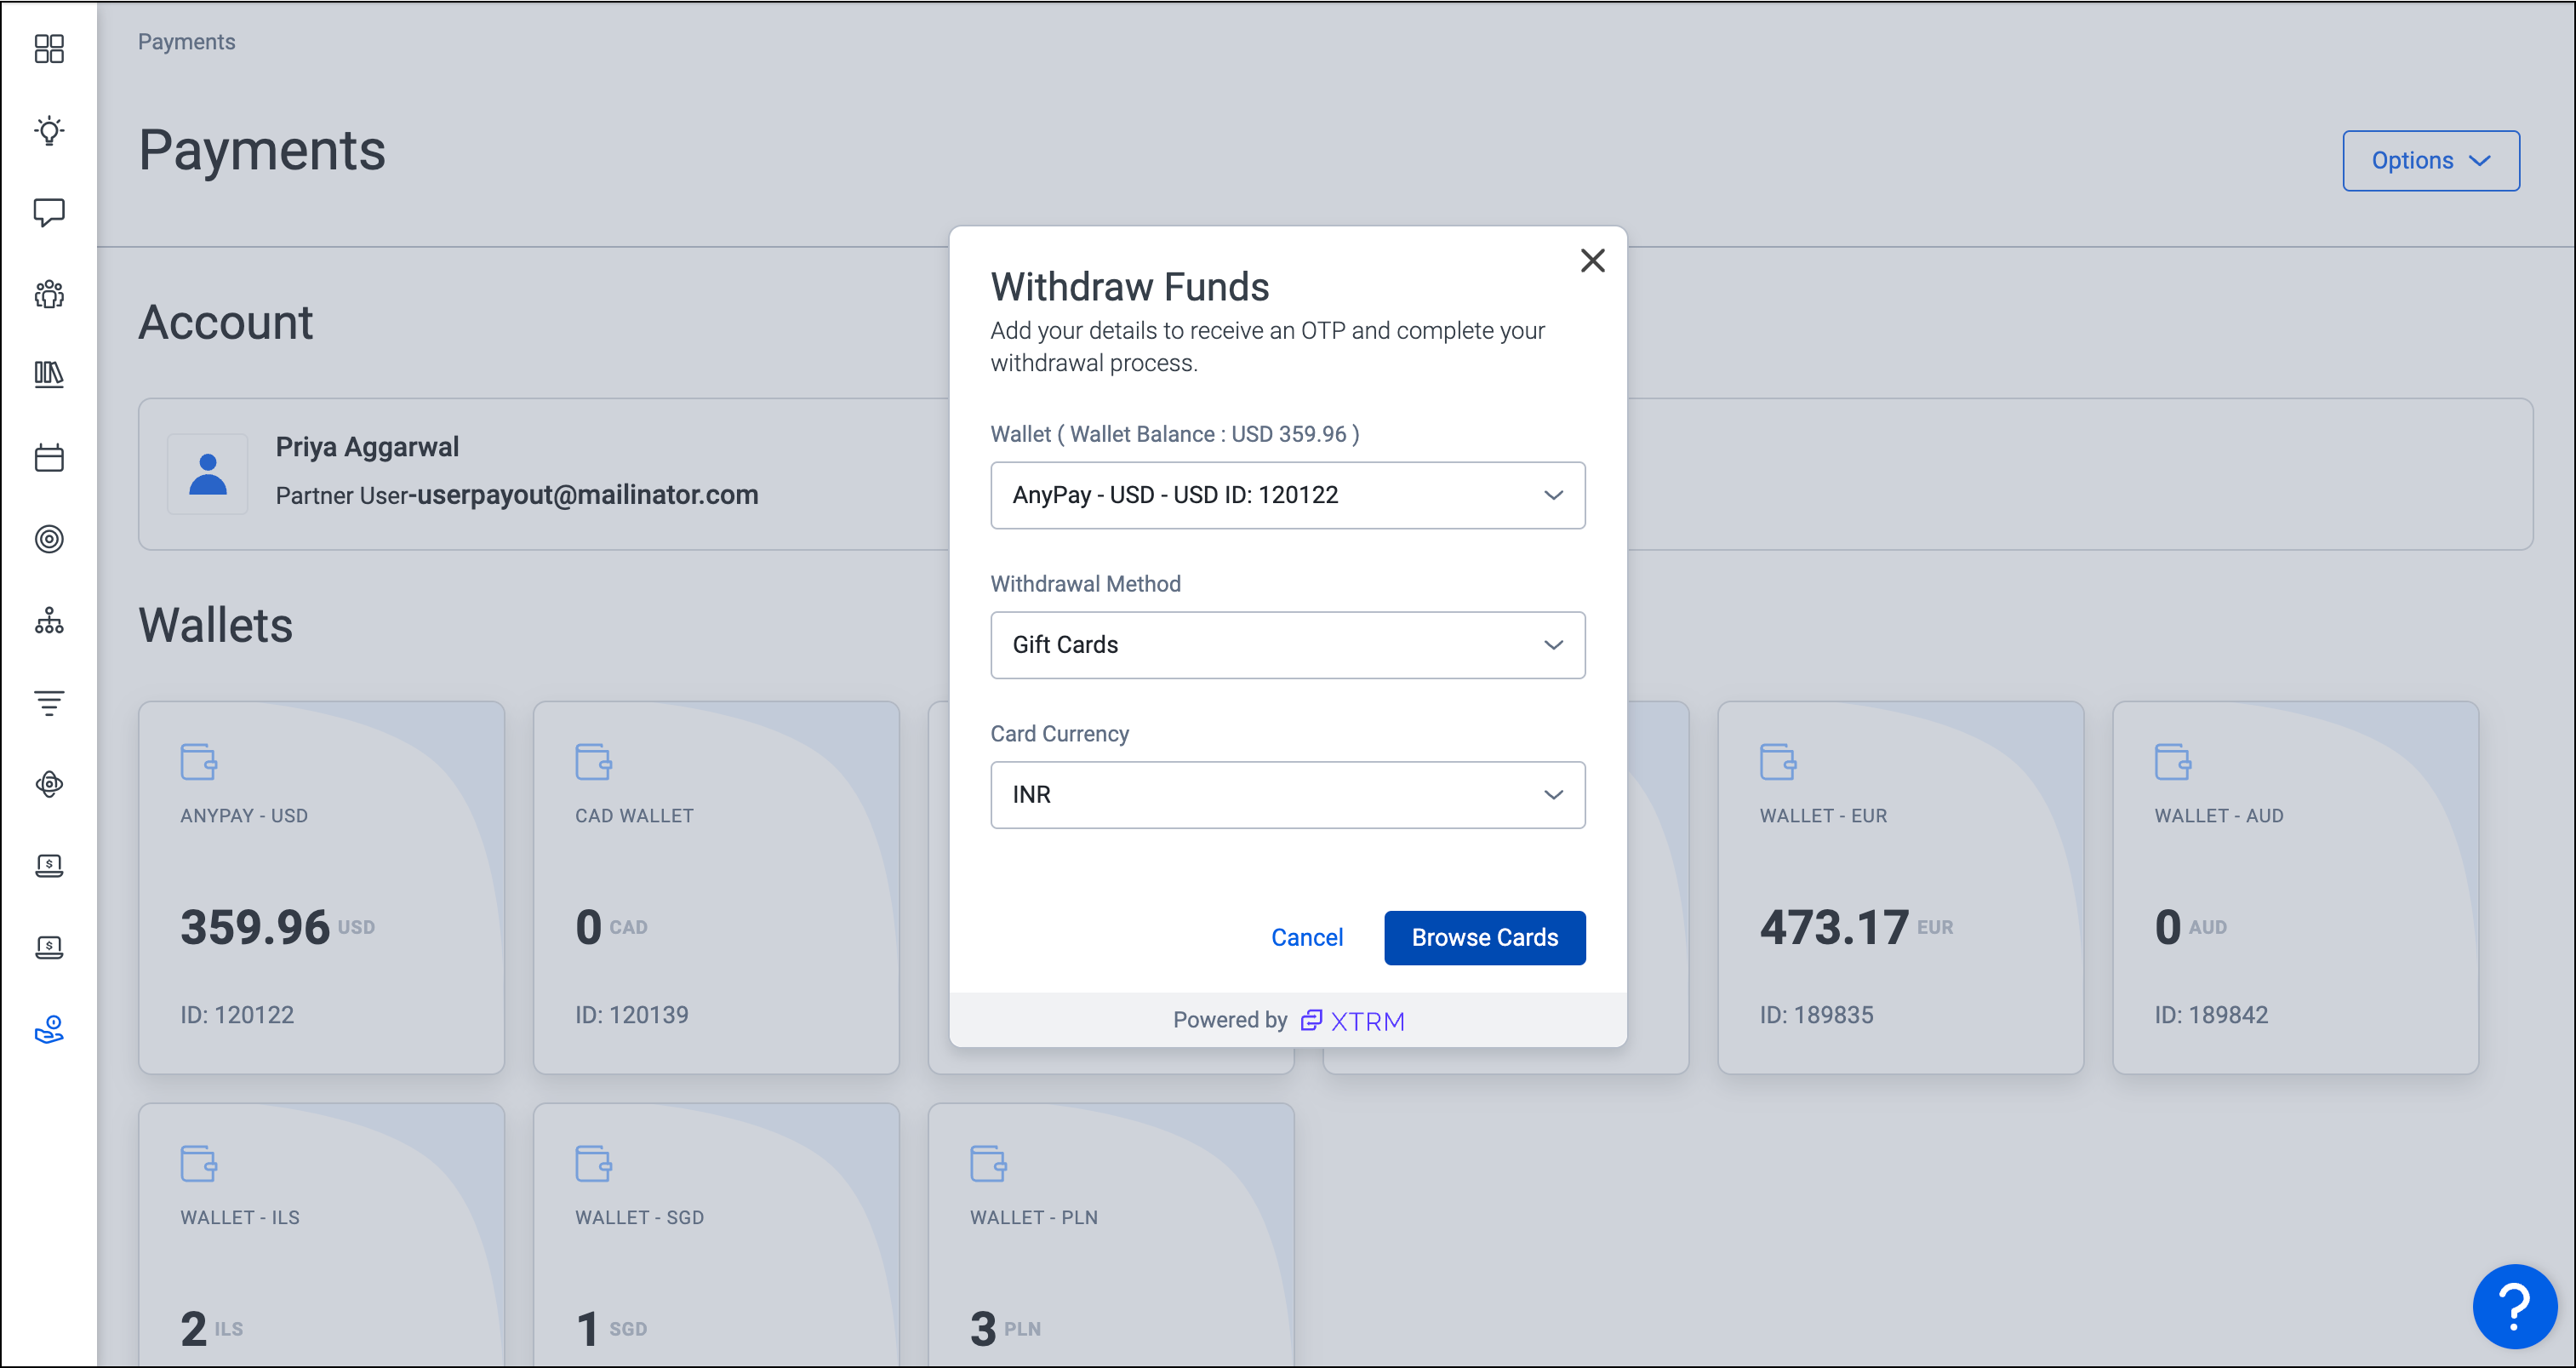Viewport: 2576px width, 1368px height.
Task: Click the Wallets section heading
Action: [x=216, y=625]
